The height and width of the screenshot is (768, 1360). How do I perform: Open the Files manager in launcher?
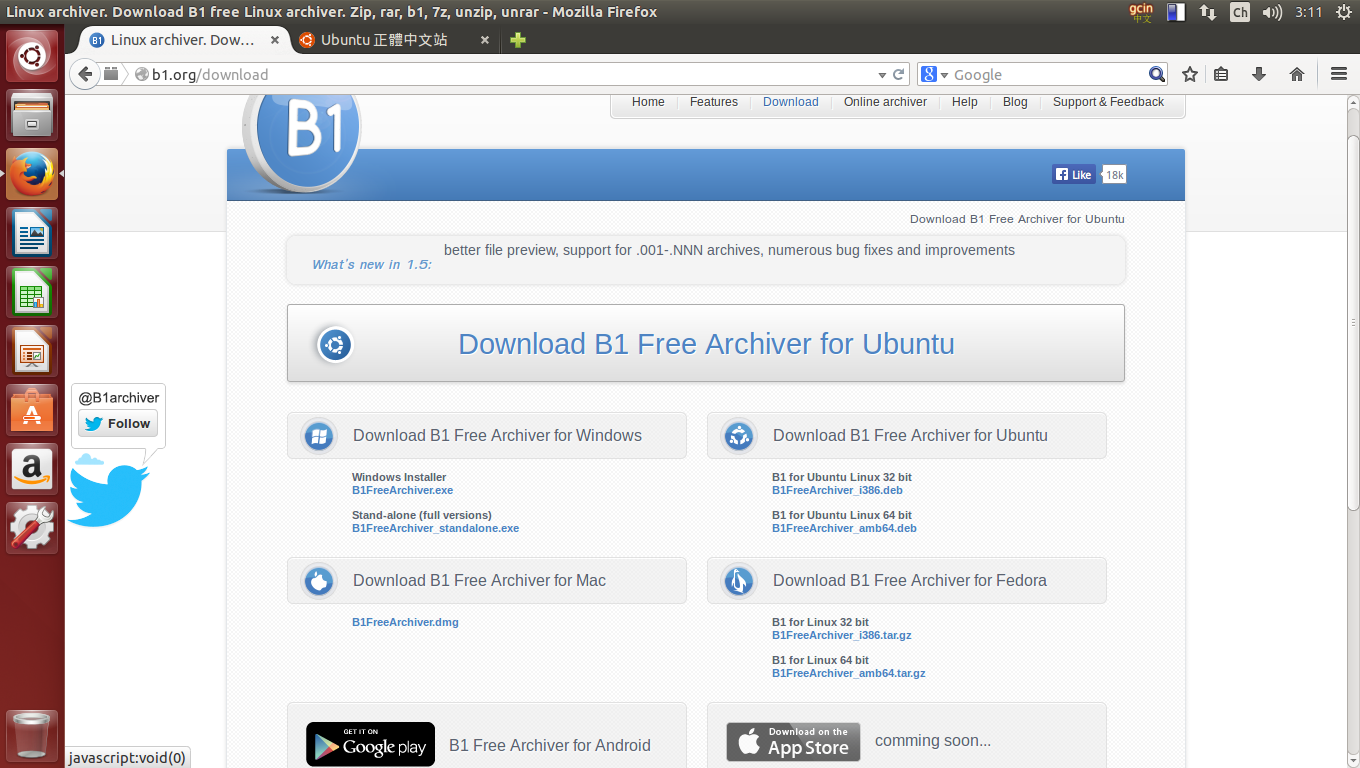tap(33, 115)
